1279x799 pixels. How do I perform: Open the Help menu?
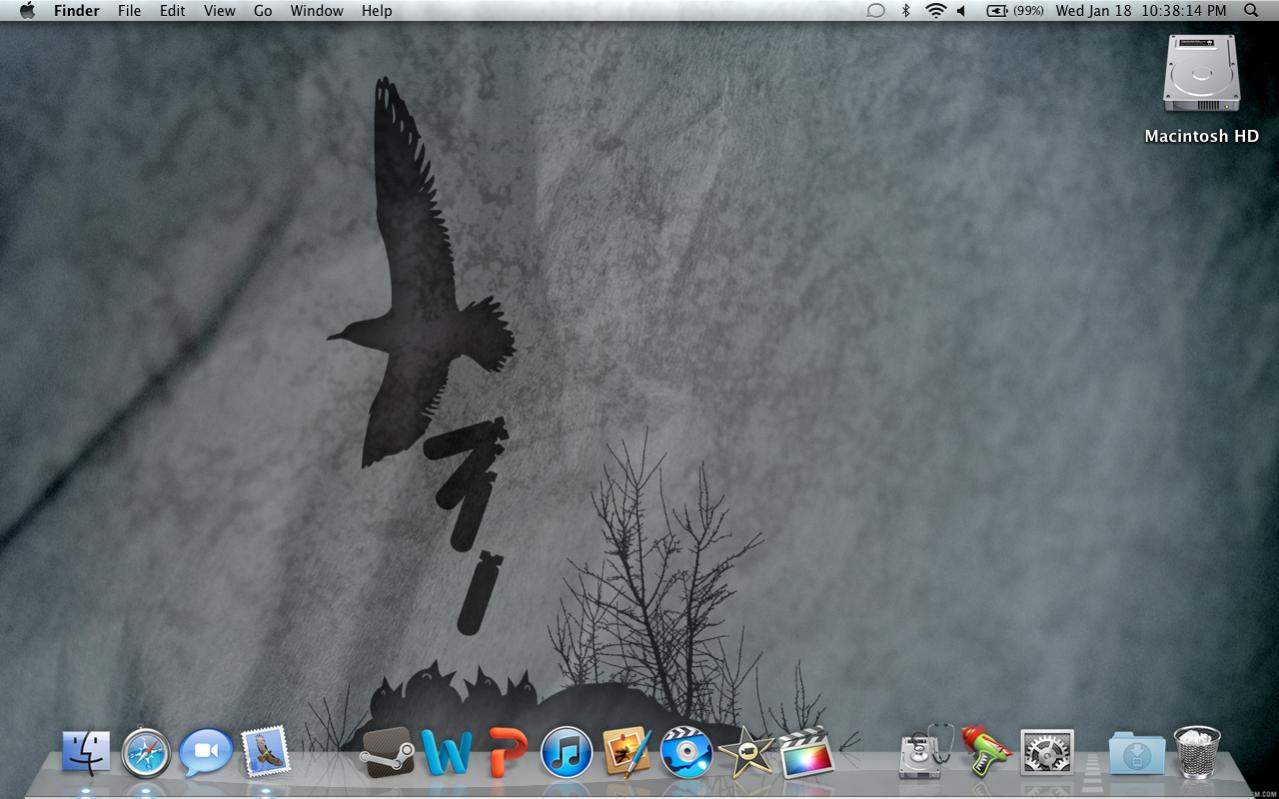click(376, 11)
